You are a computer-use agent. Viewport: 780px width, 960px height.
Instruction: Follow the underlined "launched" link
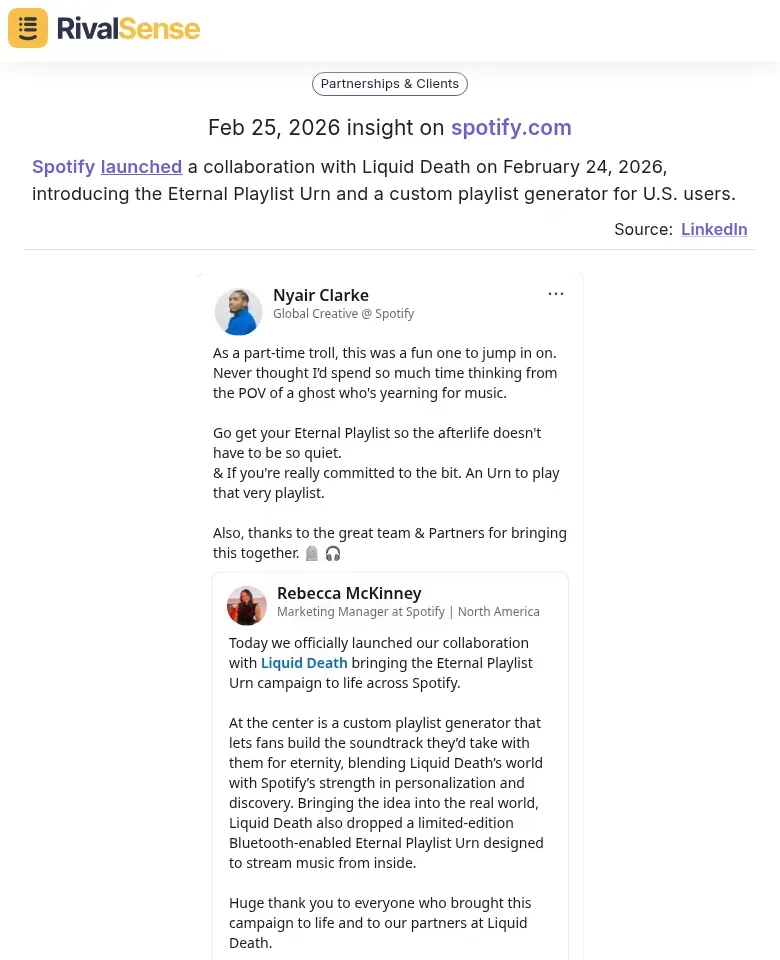[141, 167]
